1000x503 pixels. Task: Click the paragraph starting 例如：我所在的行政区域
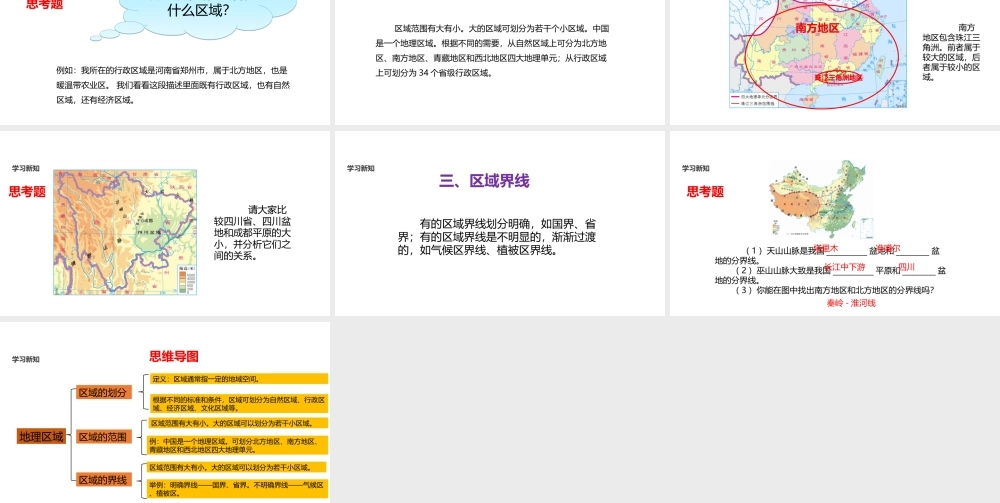pos(173,85)
